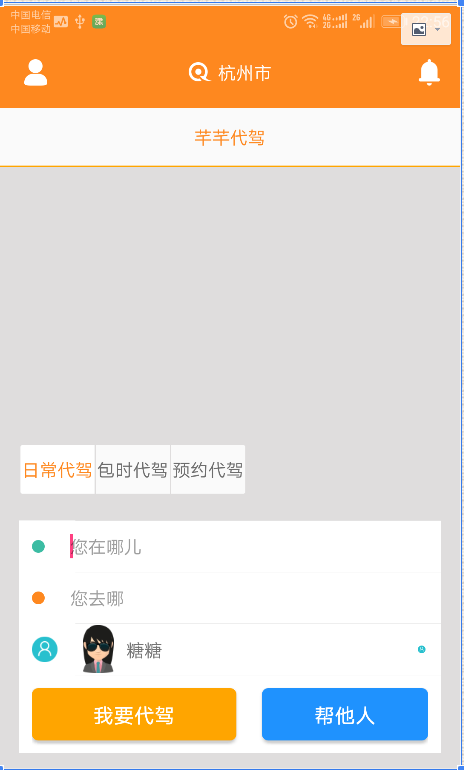
Task: Focus the 您去哪 destination field
Action: coord(255,598)
